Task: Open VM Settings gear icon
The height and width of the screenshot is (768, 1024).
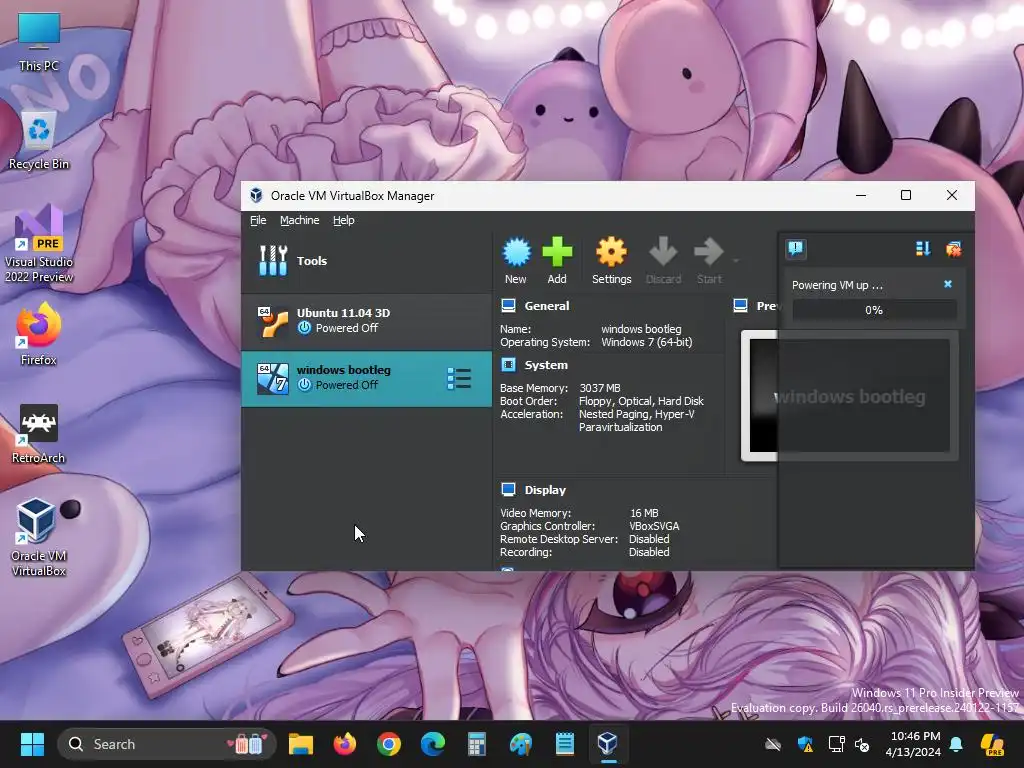Action: click(x=611, y=252)
